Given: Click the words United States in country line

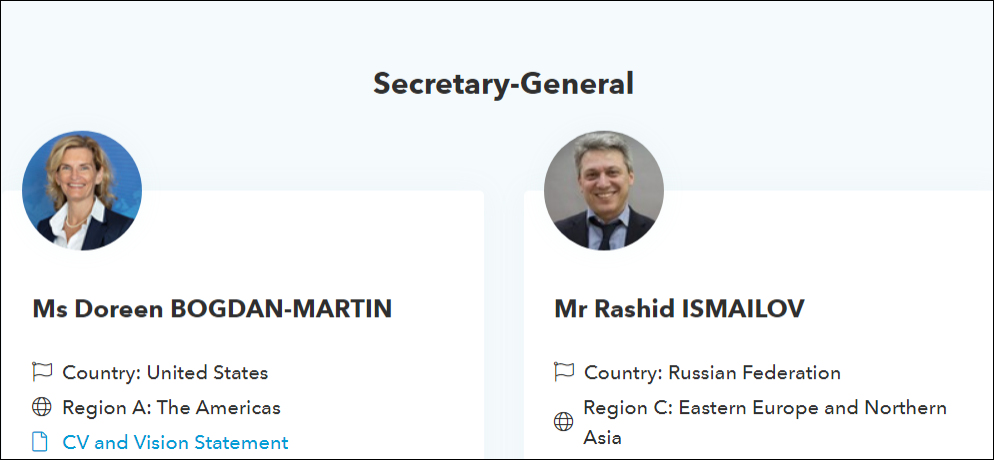Looking at the screenshot, I should pos(207,373).
